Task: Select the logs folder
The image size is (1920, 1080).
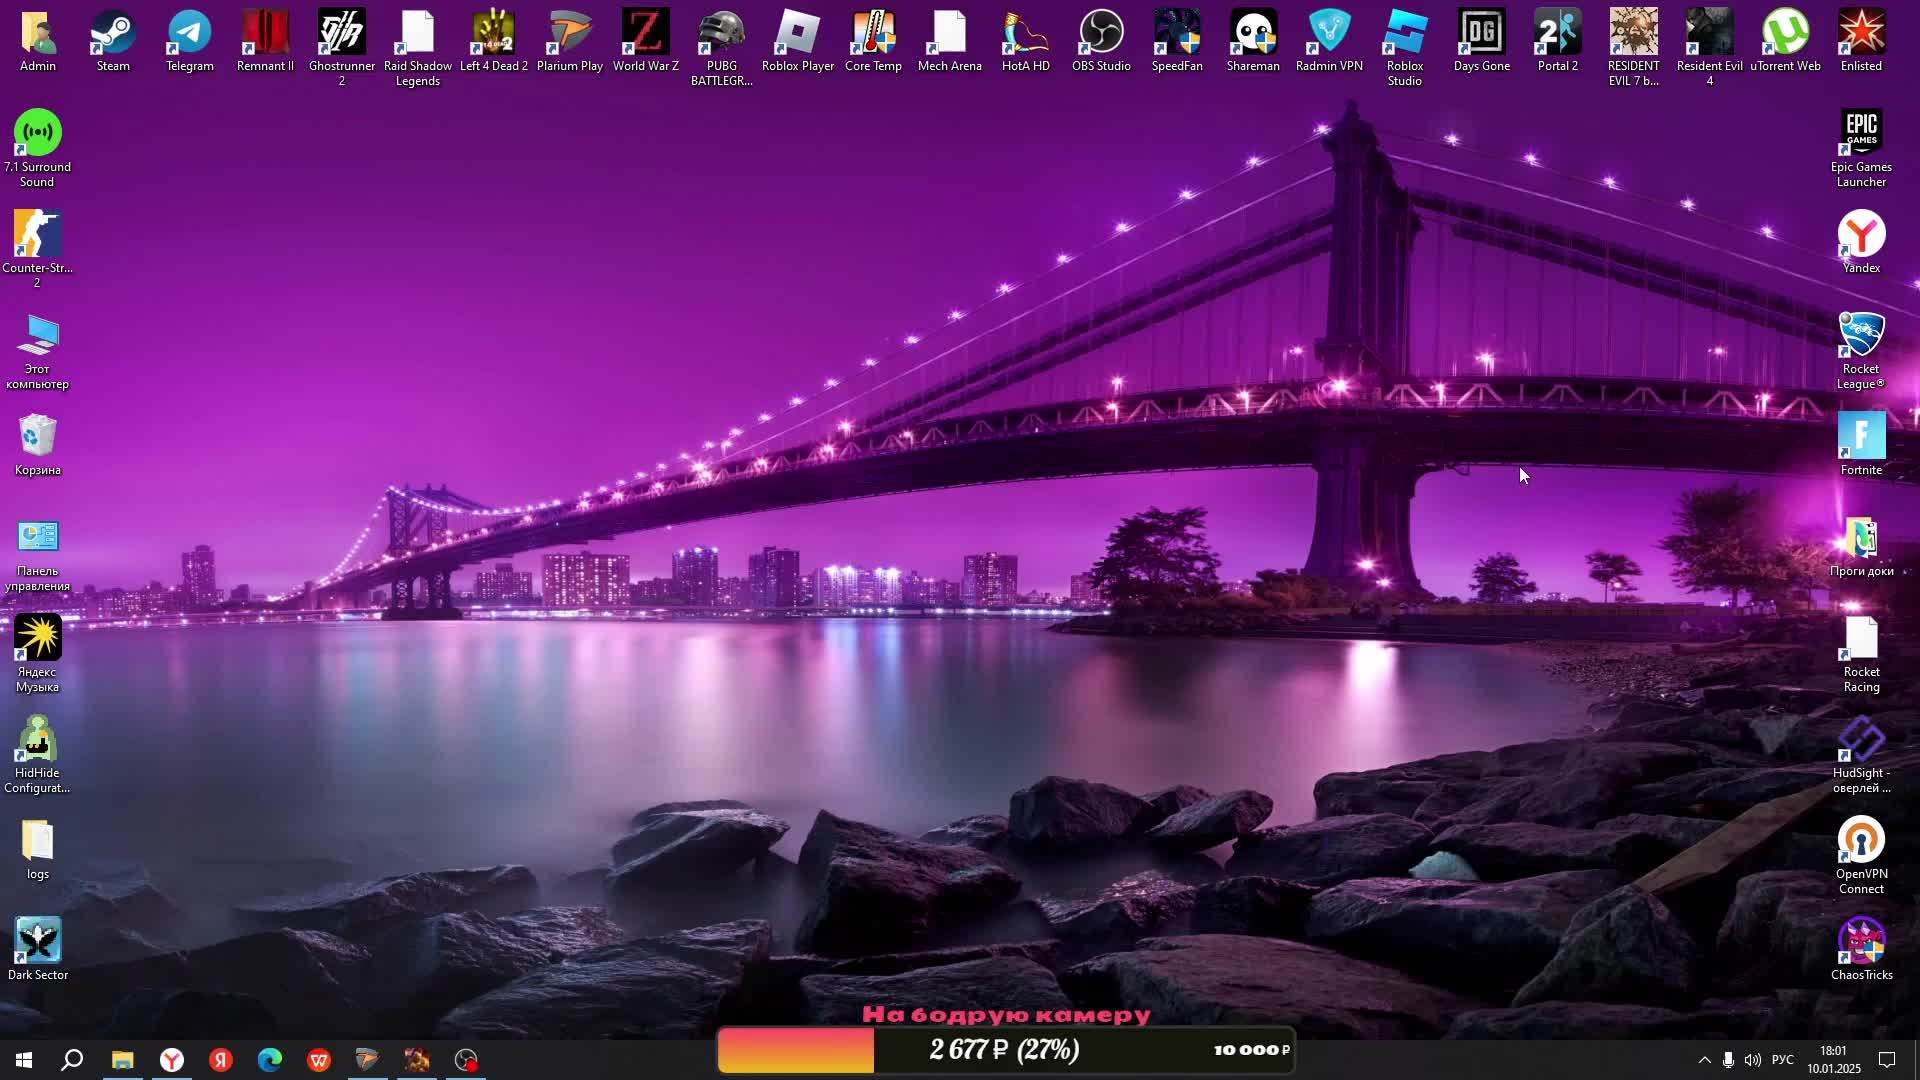Action: [x=38, y=849]
